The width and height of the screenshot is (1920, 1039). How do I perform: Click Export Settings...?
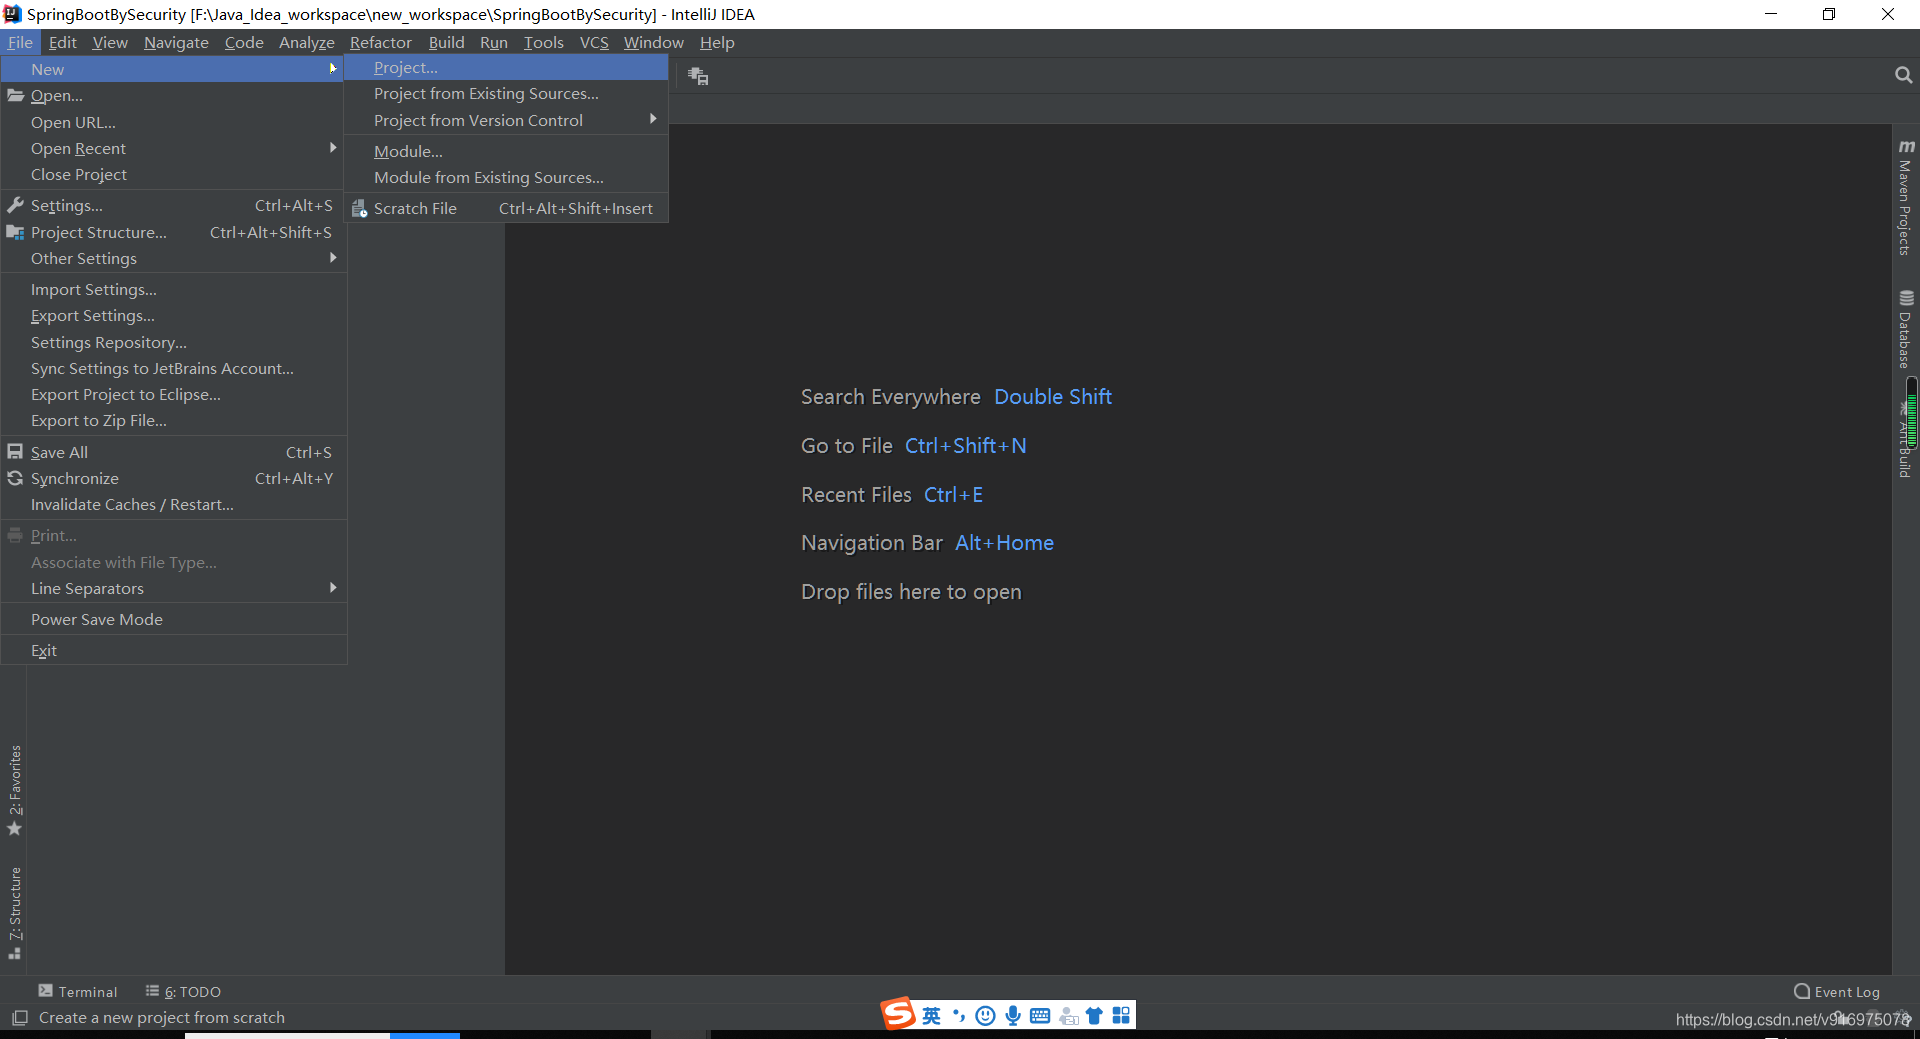coord(173,316)
